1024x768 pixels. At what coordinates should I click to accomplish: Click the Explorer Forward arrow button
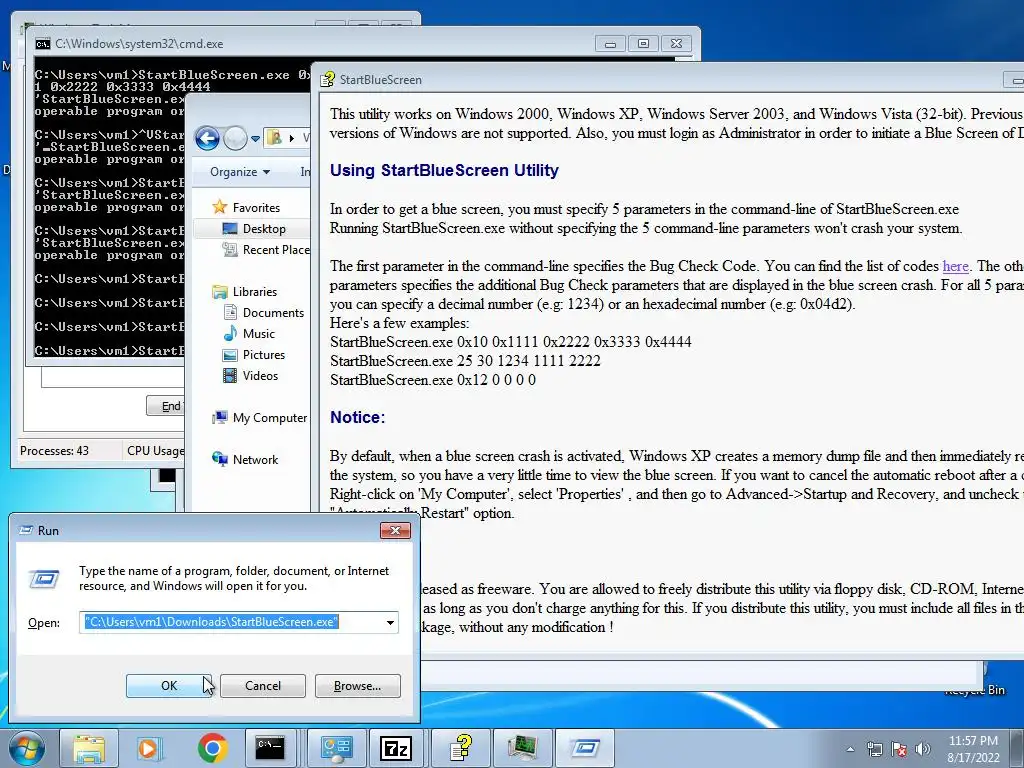click(235, 138)
